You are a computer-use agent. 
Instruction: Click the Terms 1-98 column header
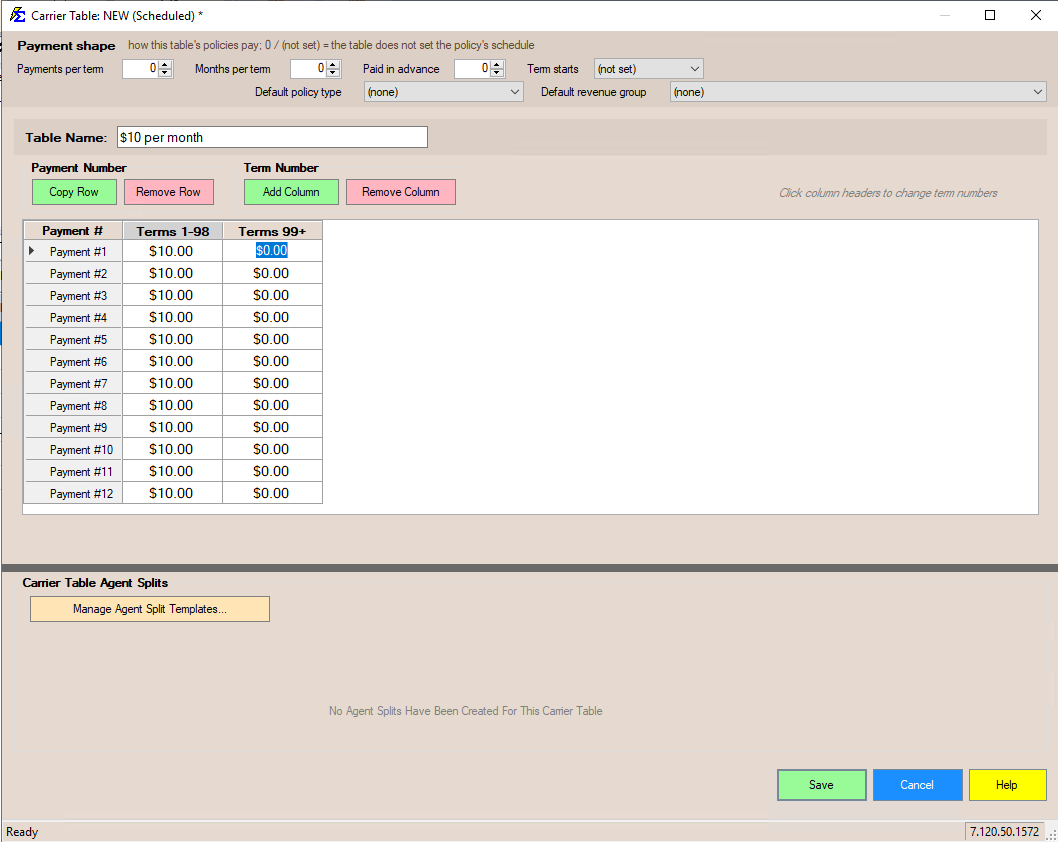coord(173,231)
